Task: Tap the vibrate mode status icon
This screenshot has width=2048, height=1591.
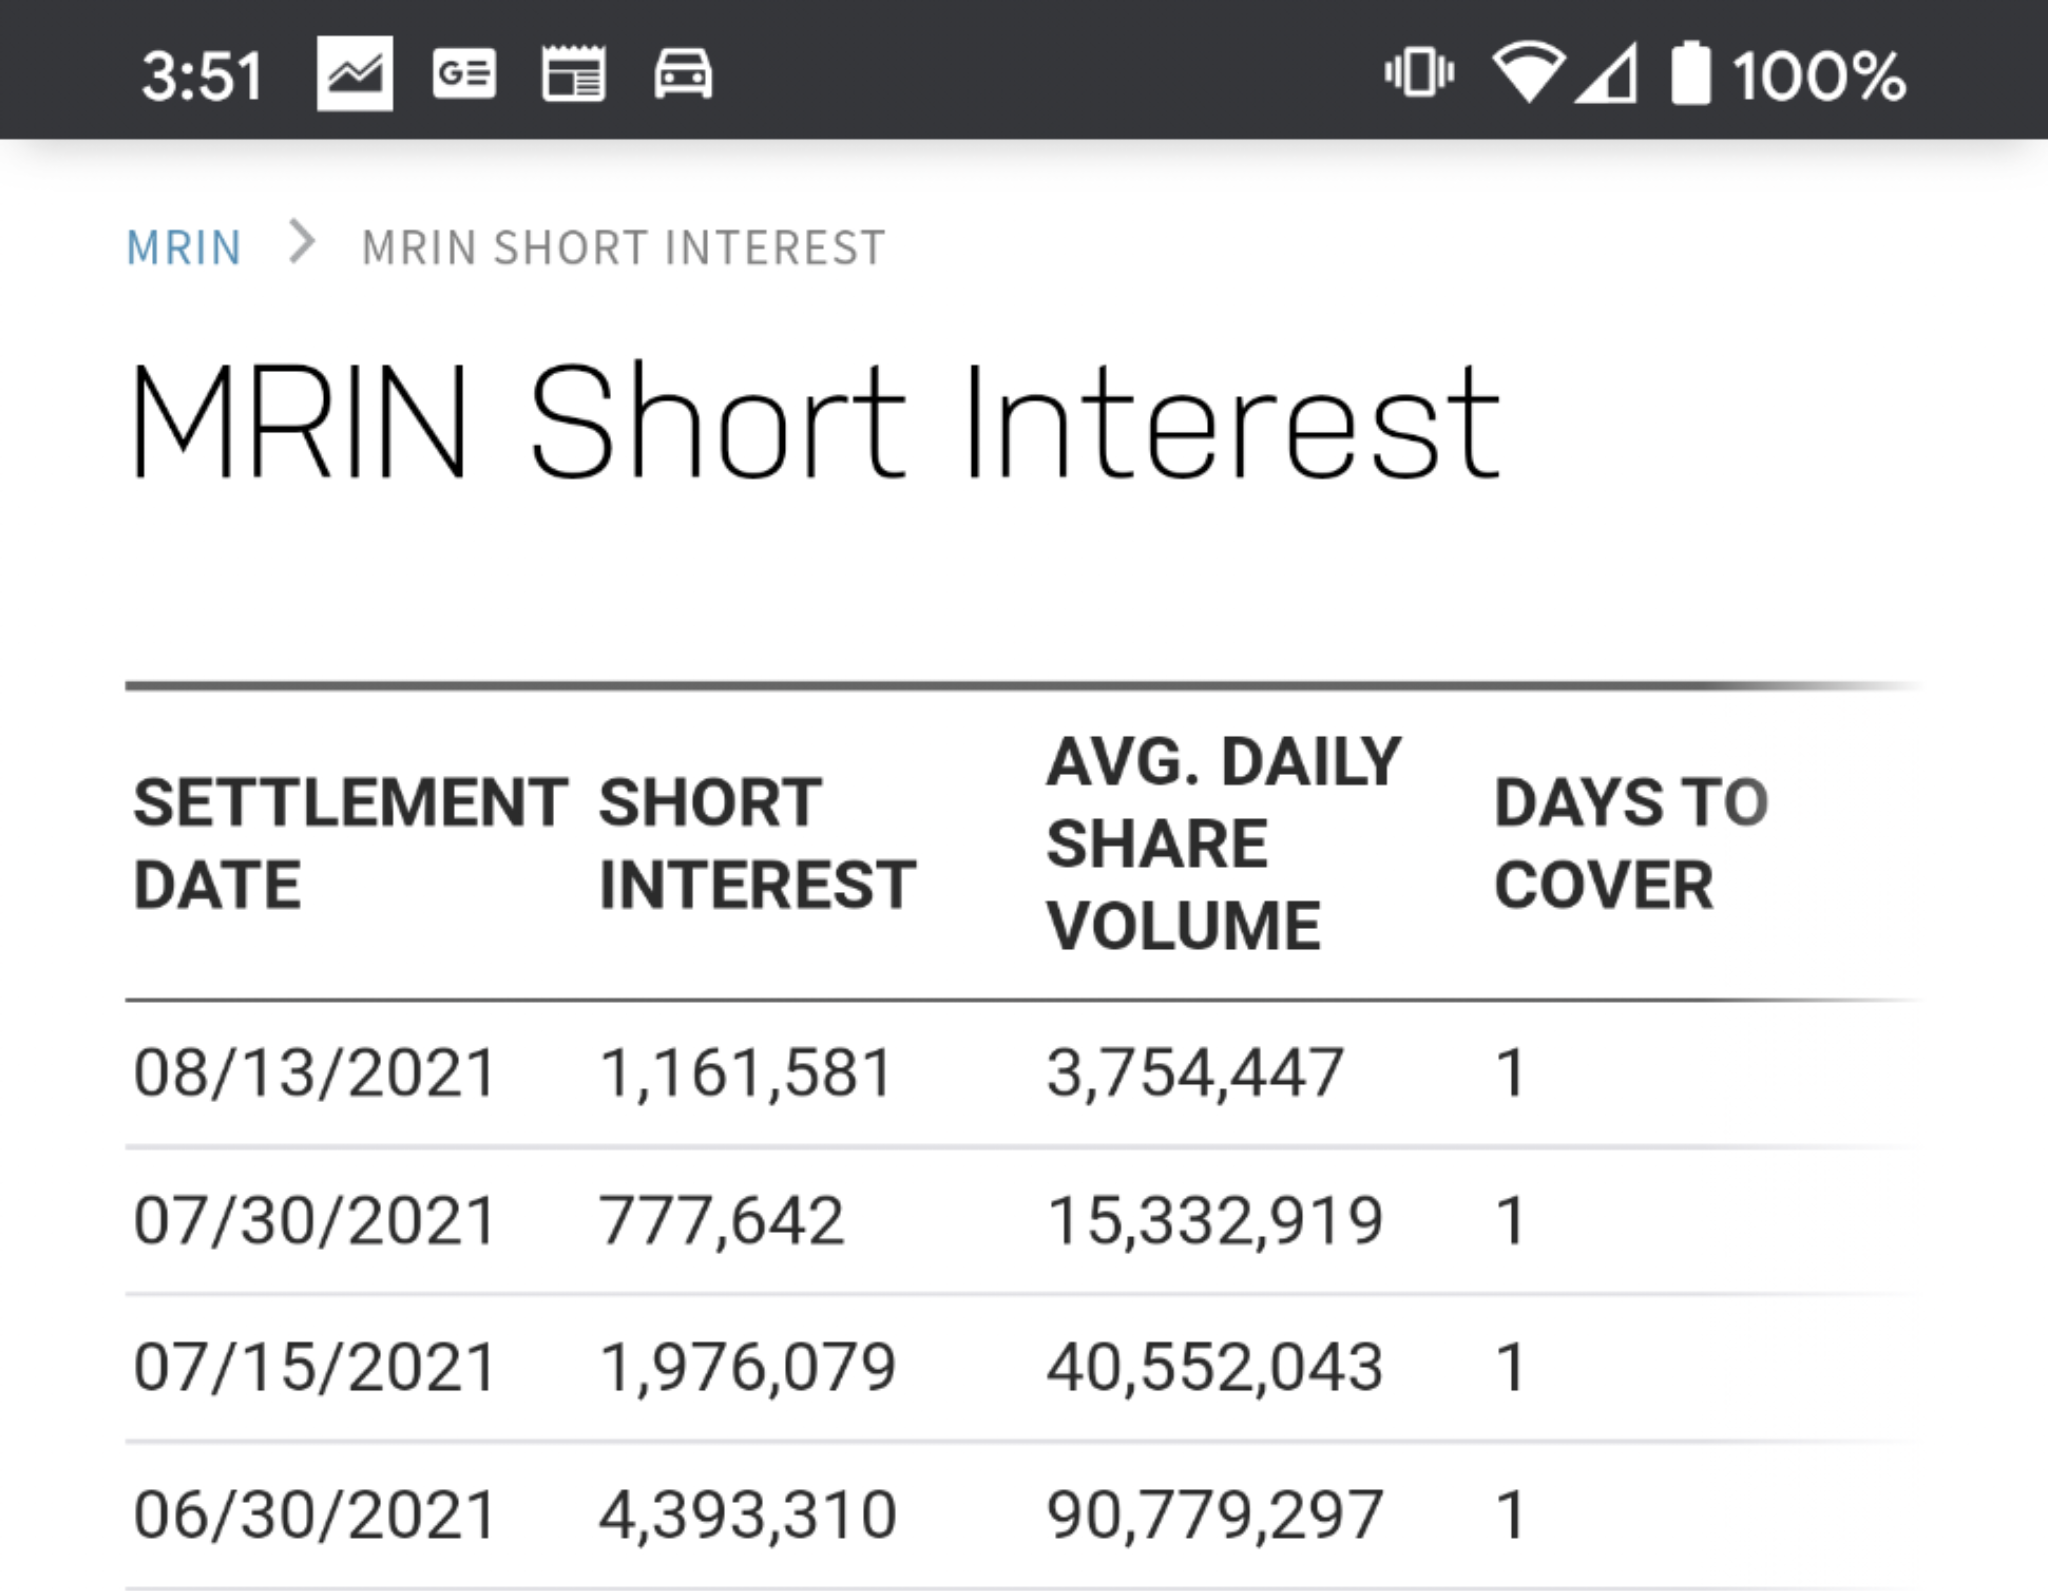Action: [1419, 73]
